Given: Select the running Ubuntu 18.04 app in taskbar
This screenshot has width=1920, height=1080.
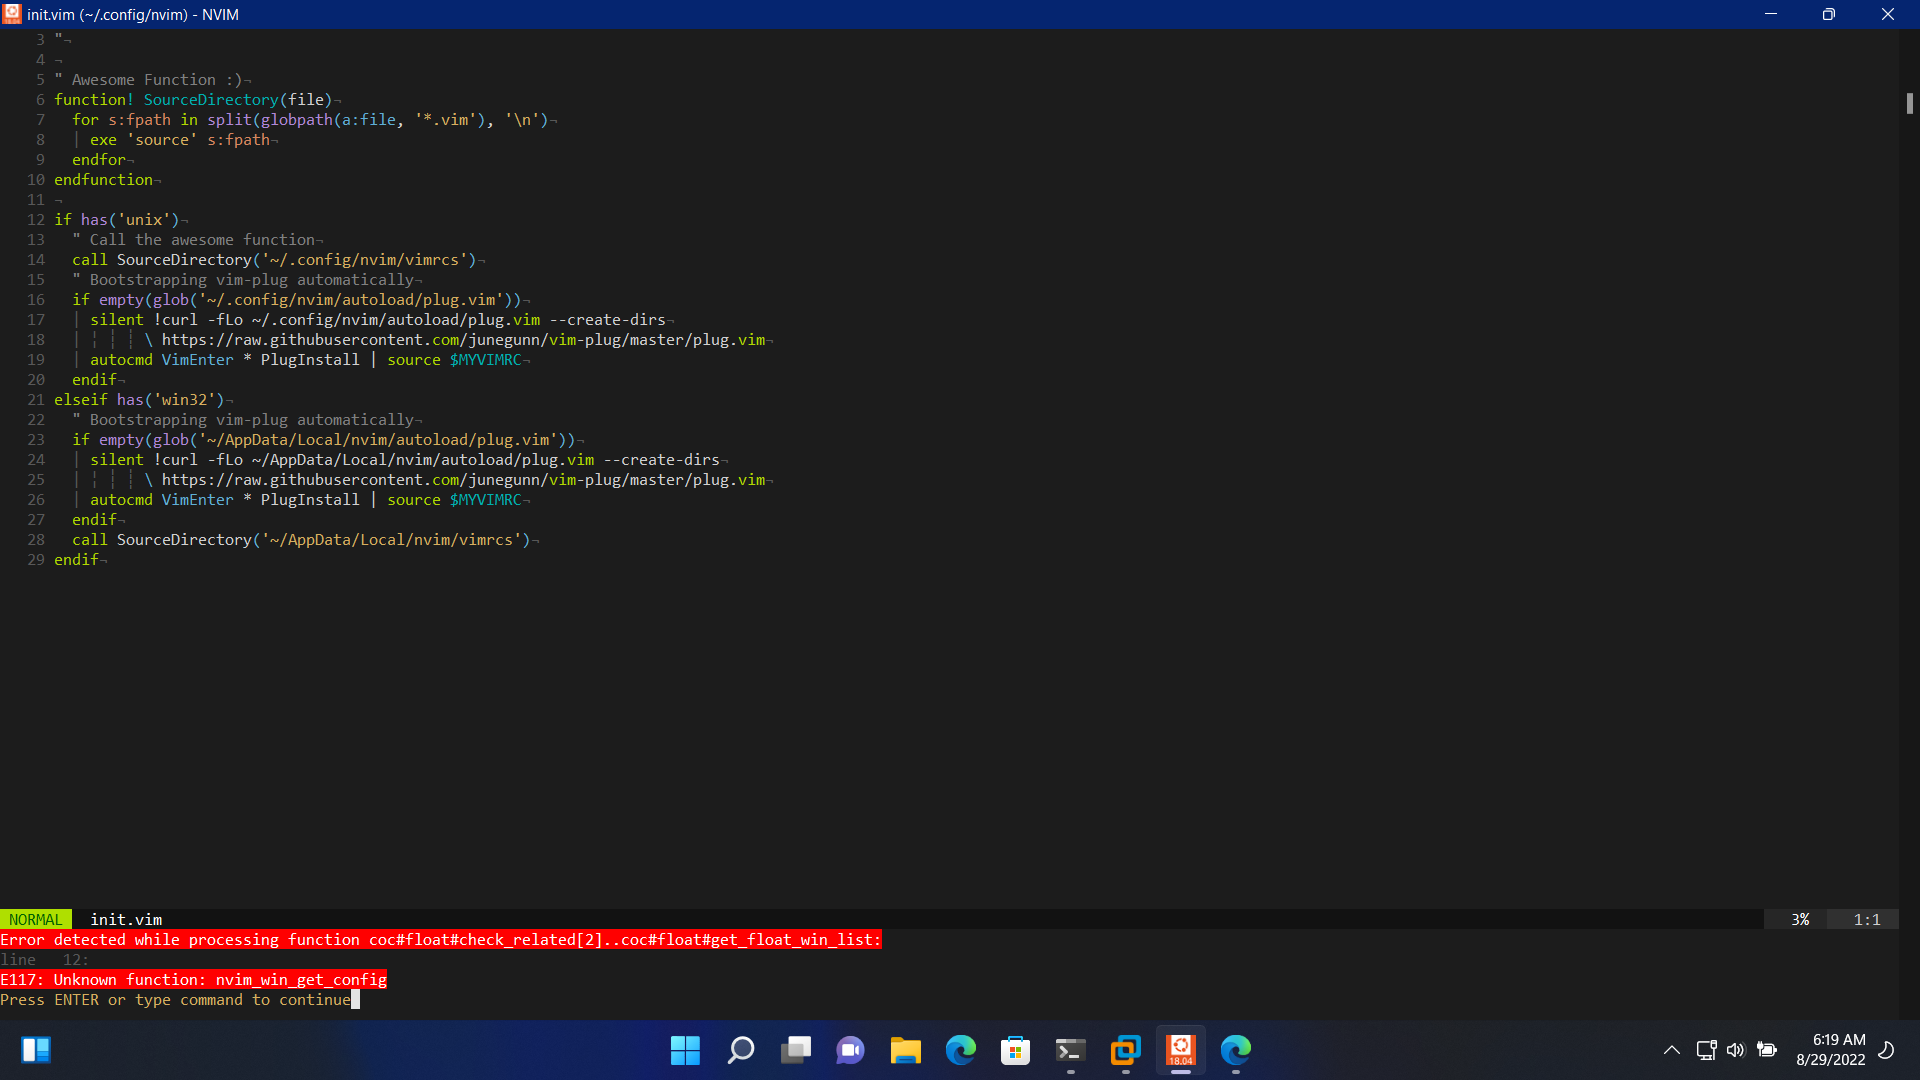Looking at the screenshot, I should (1180, 1050).
